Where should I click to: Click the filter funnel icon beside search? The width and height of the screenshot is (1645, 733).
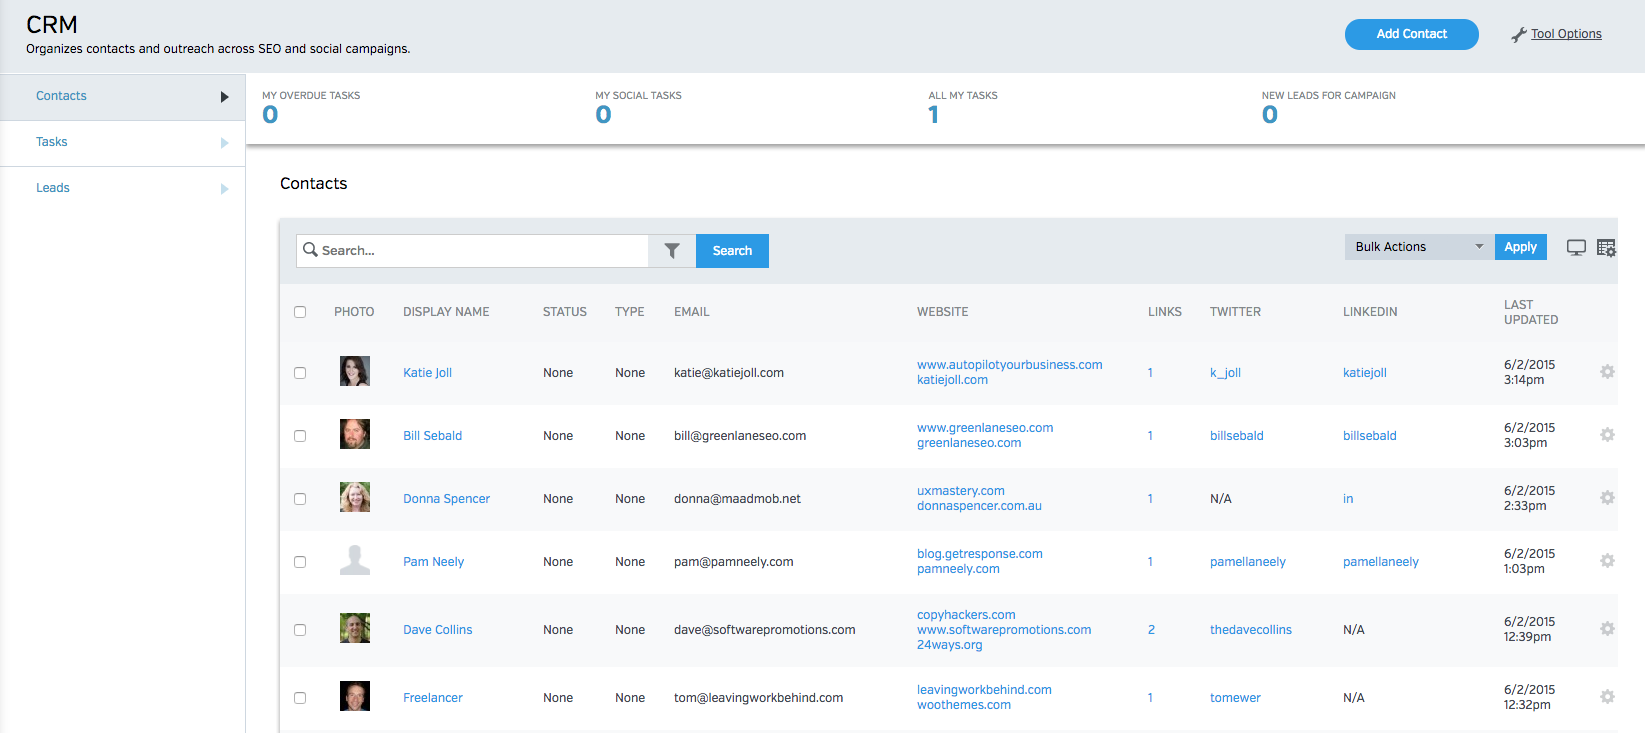672,251
